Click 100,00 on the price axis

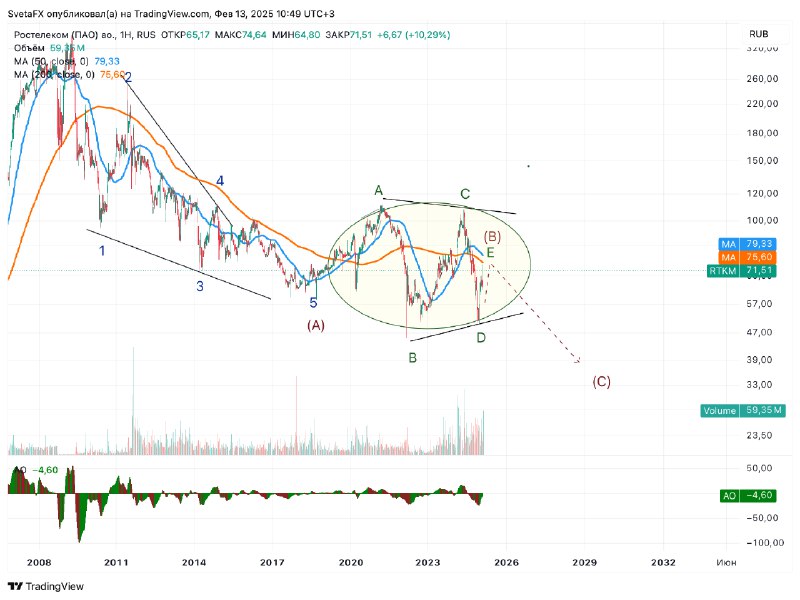[x=762, y=220]
